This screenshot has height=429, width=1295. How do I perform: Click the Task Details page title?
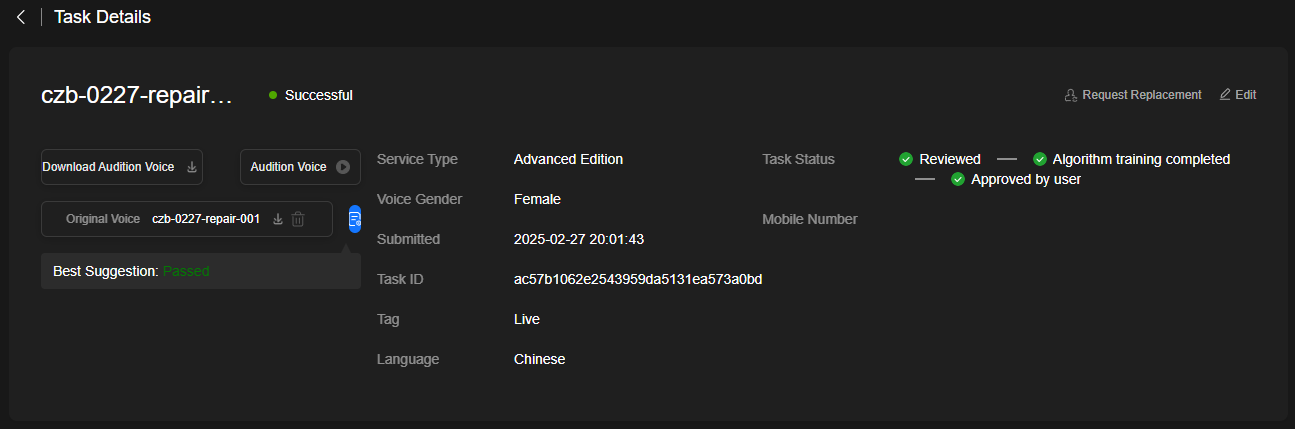[x=102, y=17]
